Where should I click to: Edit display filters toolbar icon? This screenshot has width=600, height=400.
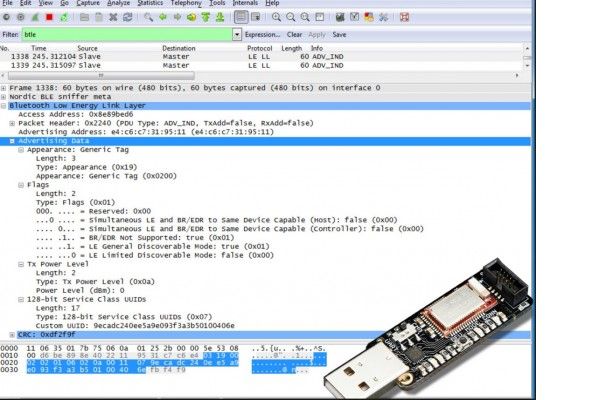(354, 17)
